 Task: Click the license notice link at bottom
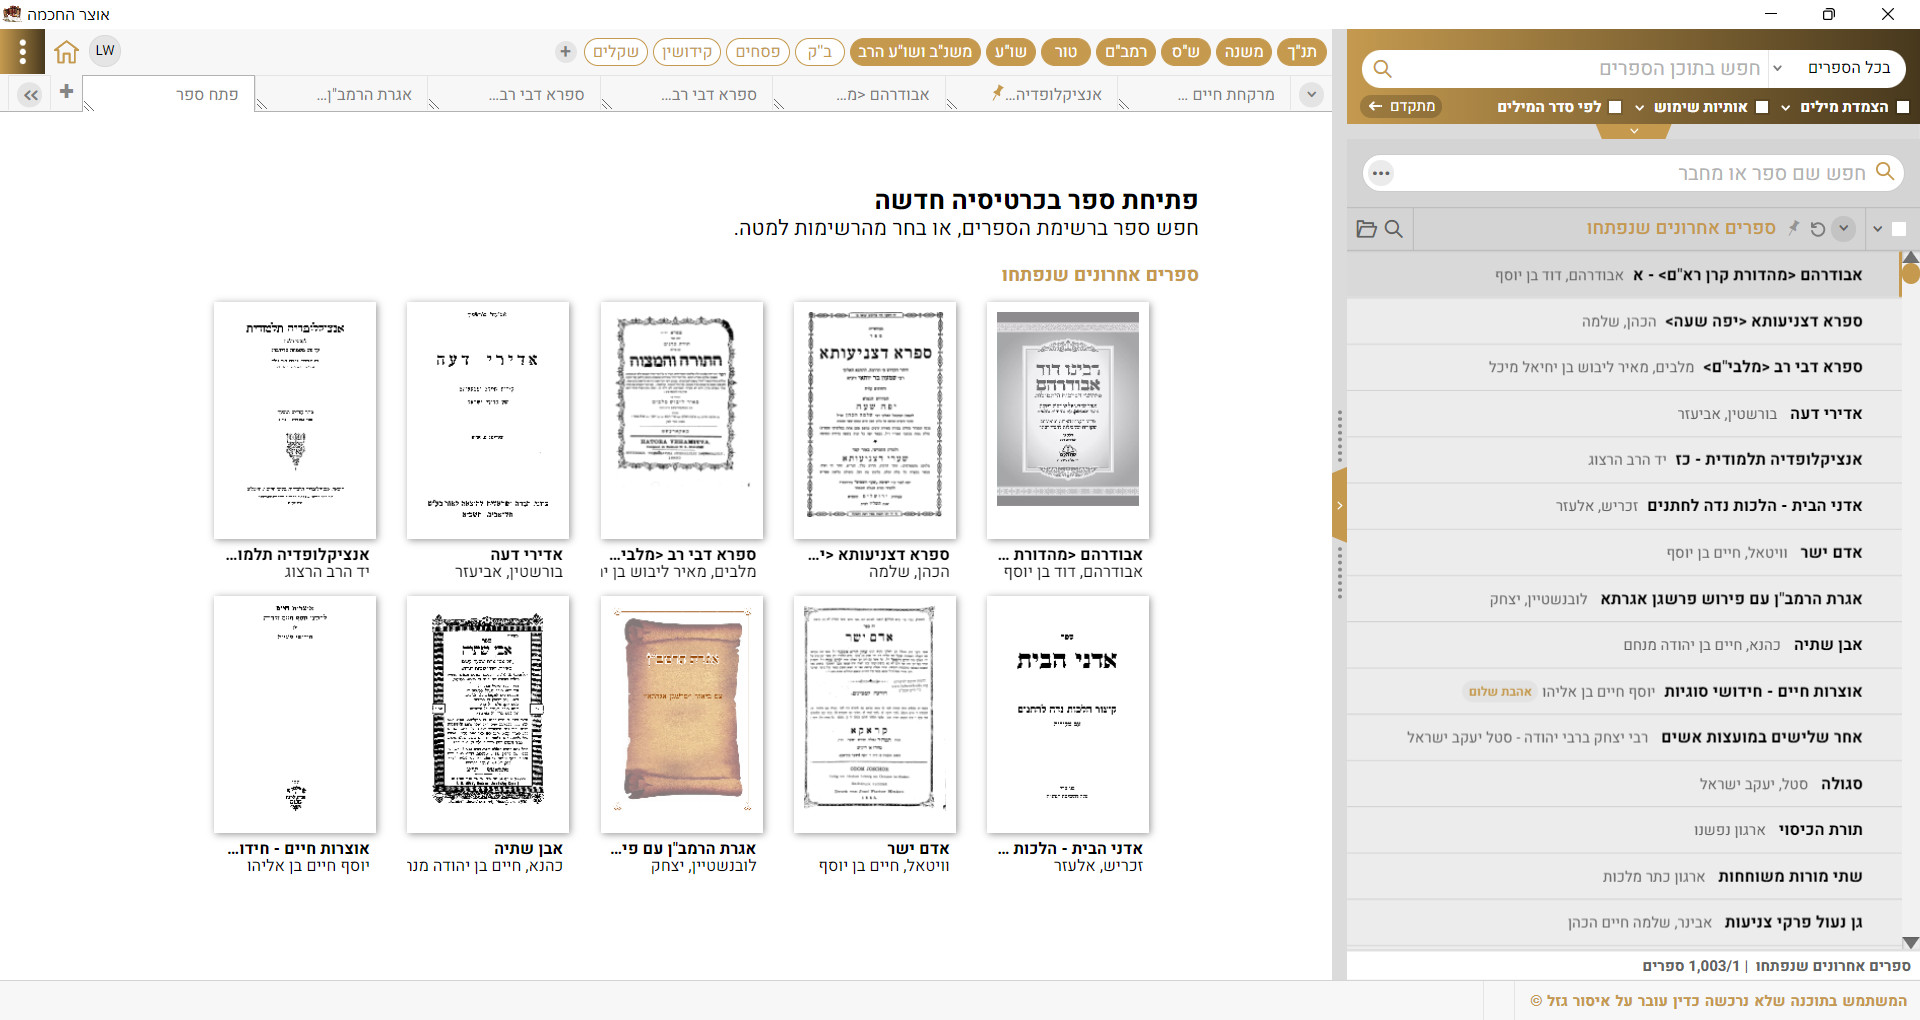click(1718, 1000)
